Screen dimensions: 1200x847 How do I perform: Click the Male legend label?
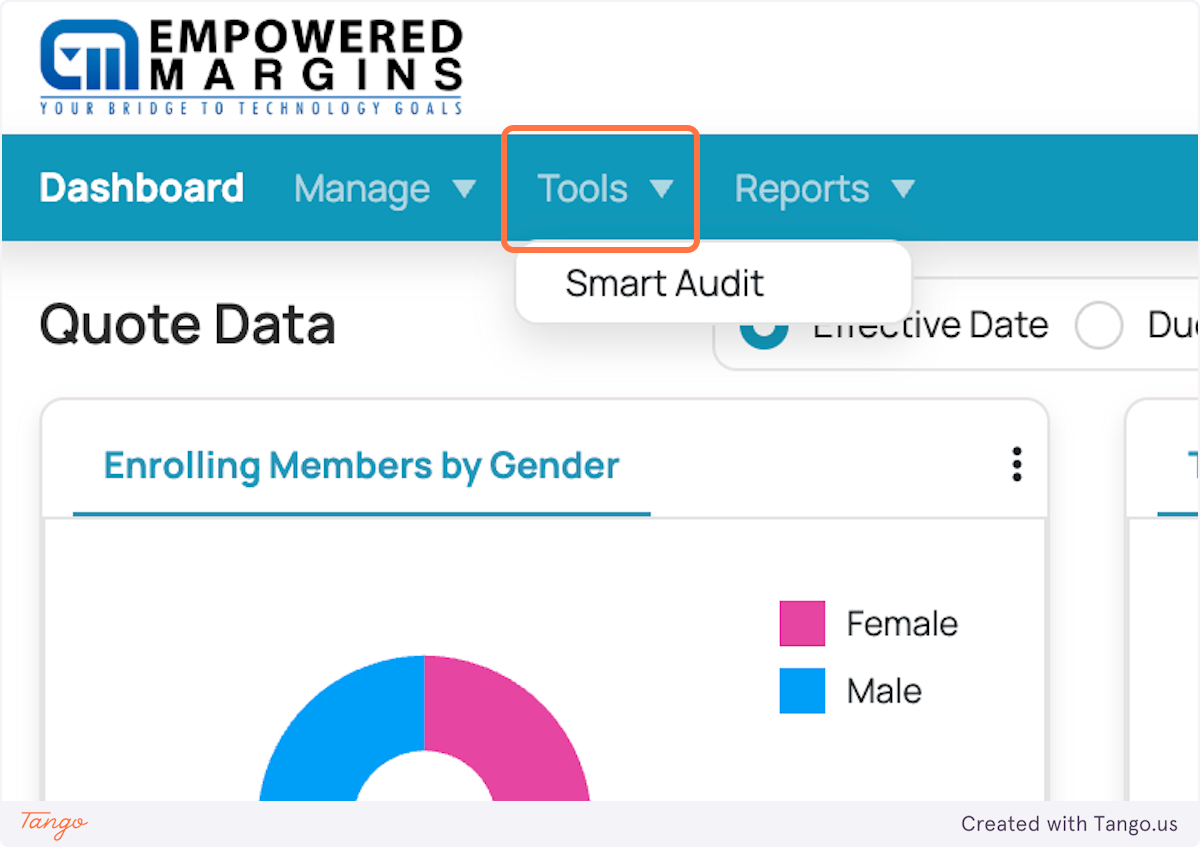(x=884, y=691)
